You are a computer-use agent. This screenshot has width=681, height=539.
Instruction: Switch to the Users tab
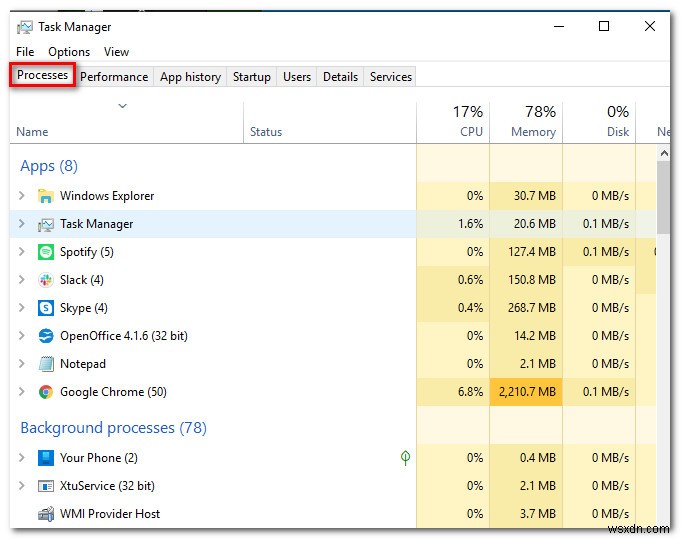click(297, 77)
